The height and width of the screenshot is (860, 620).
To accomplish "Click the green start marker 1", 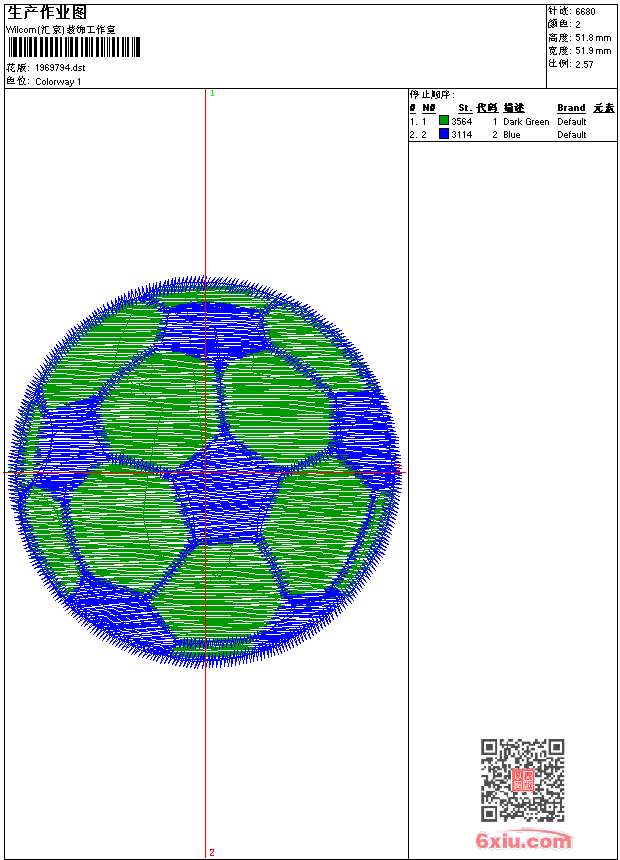I will click(x=212, y=93).
